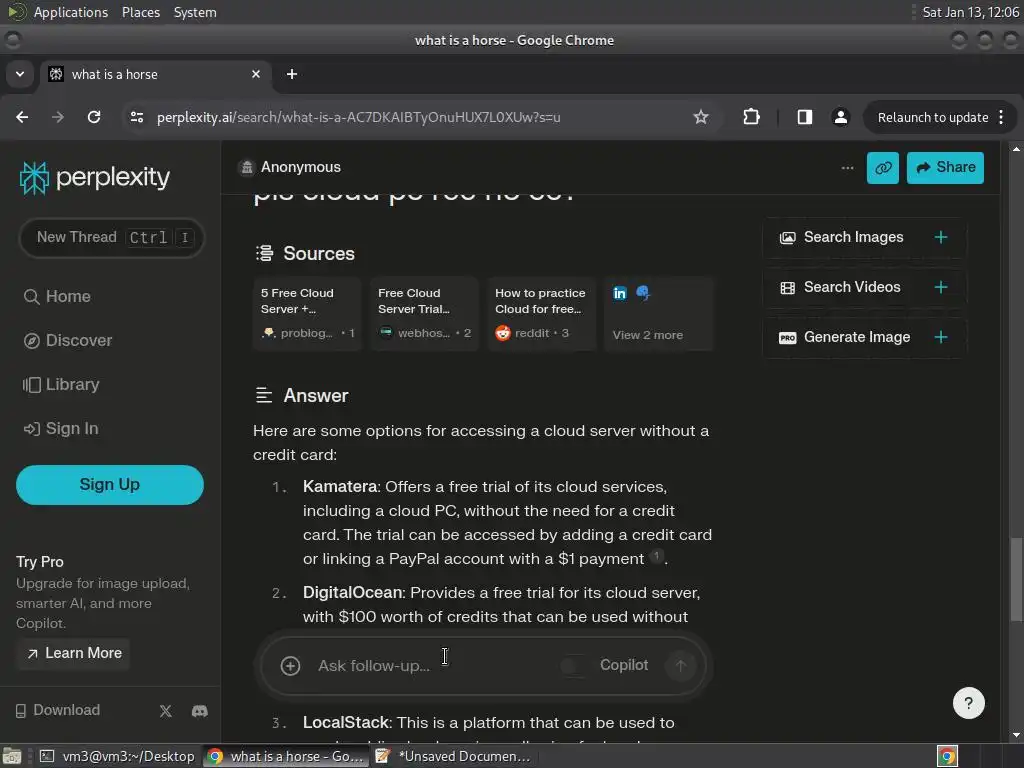
Task: Click the browser forward arrow
Action: 58,117
